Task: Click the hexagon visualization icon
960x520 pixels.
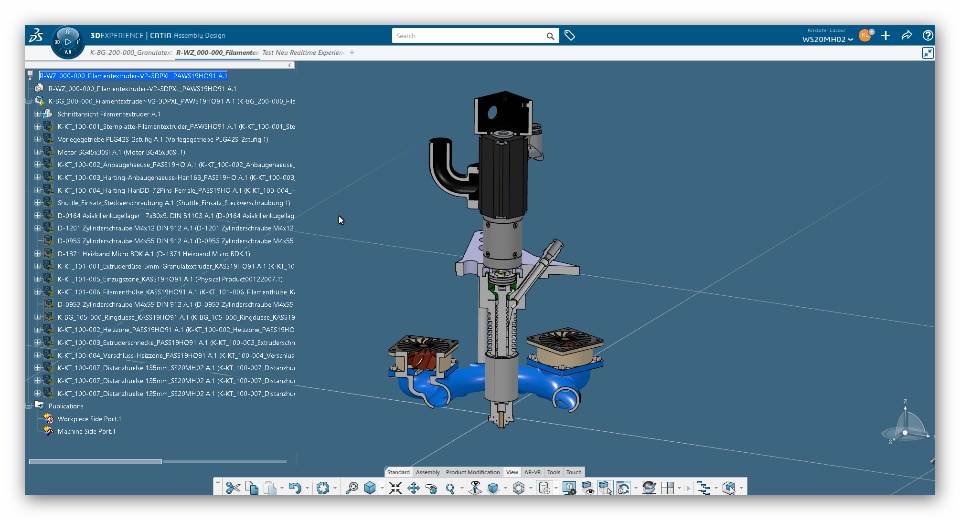Action: coord(519,488)
